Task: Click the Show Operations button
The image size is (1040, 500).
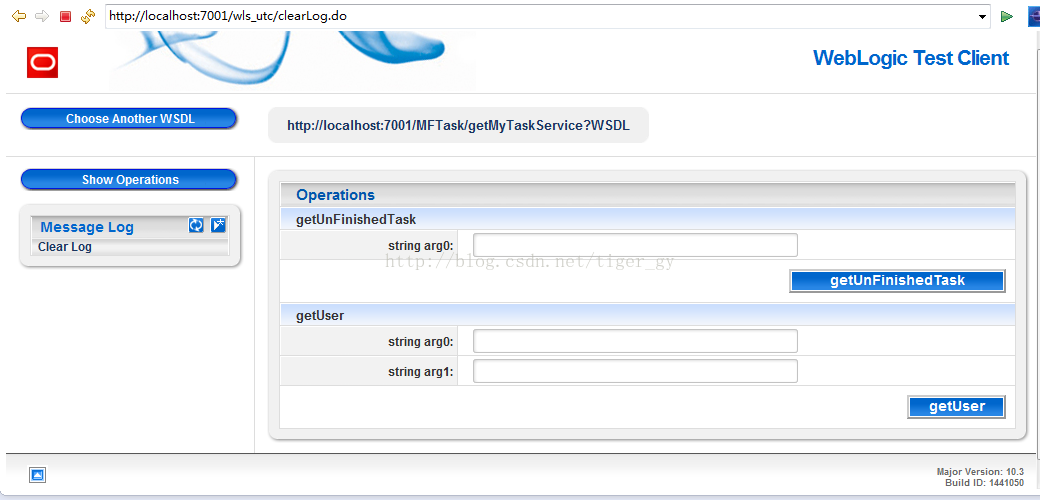Action: pyautogui.click(x=129, y=180)
